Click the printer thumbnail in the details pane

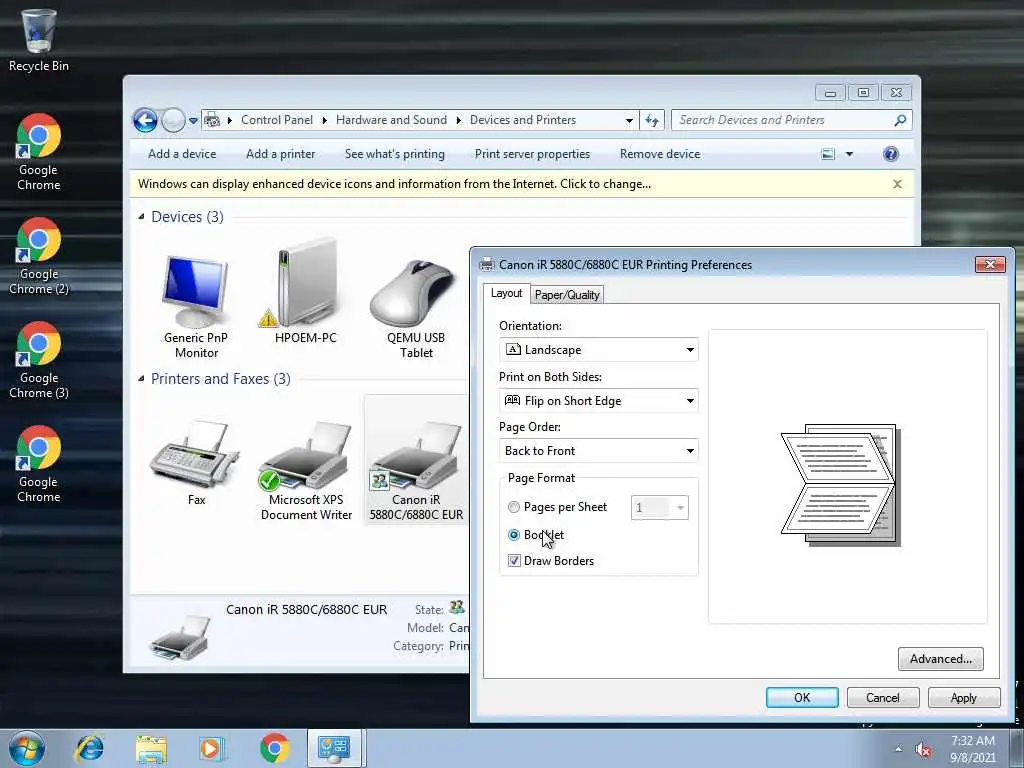coord(180,637)
